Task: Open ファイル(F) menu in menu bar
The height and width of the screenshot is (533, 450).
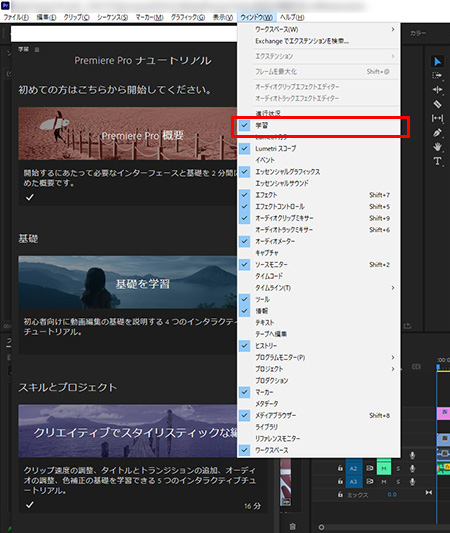Action: [16, 17]
